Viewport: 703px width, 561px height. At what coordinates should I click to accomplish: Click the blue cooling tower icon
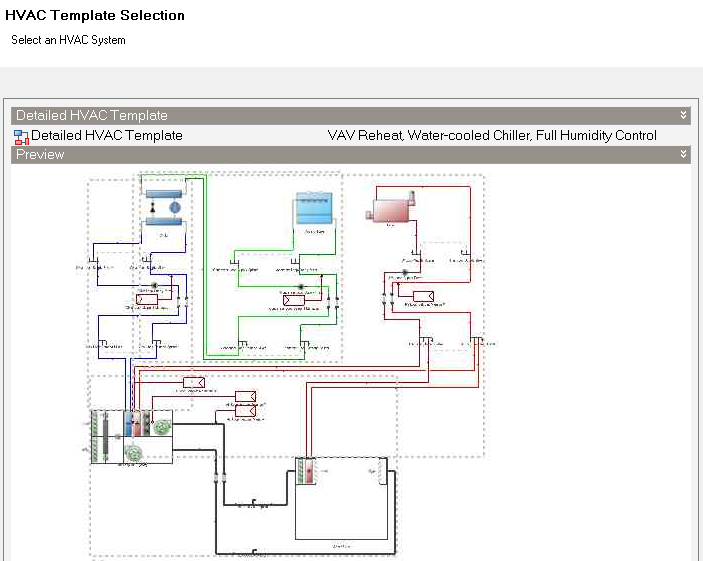[x=317, y=211]
